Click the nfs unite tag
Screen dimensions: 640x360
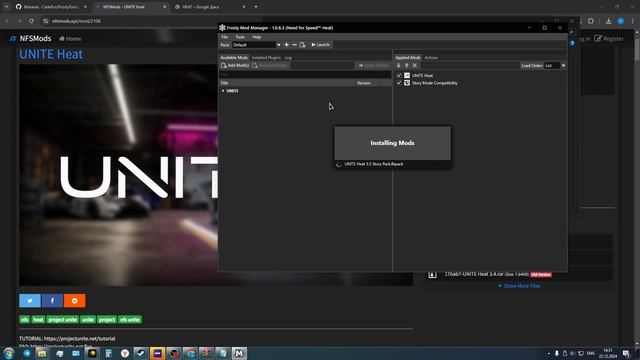tap(130, 320)
